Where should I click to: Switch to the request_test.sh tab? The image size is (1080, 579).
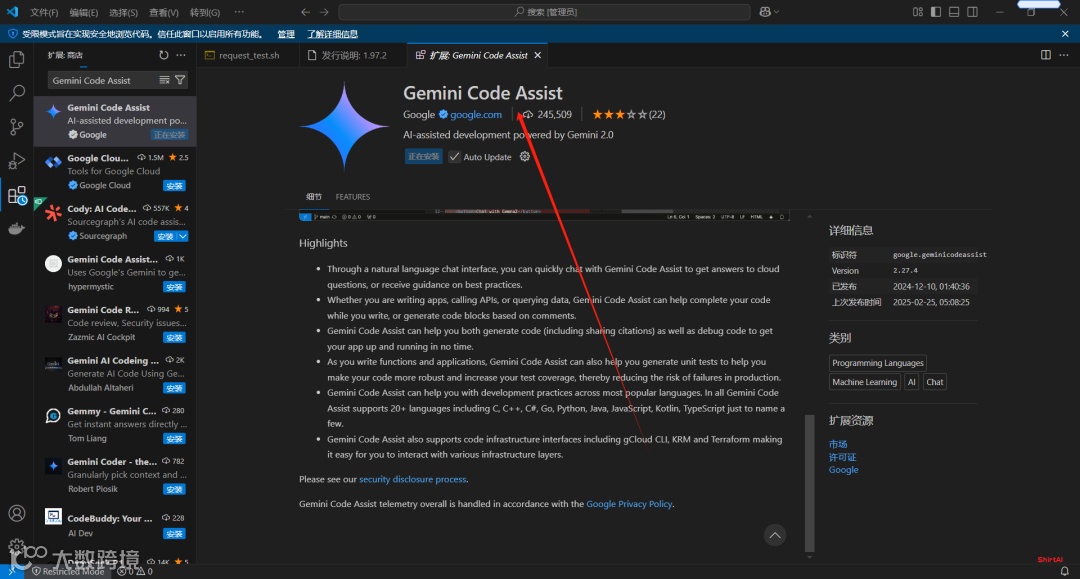click(248, 55)
